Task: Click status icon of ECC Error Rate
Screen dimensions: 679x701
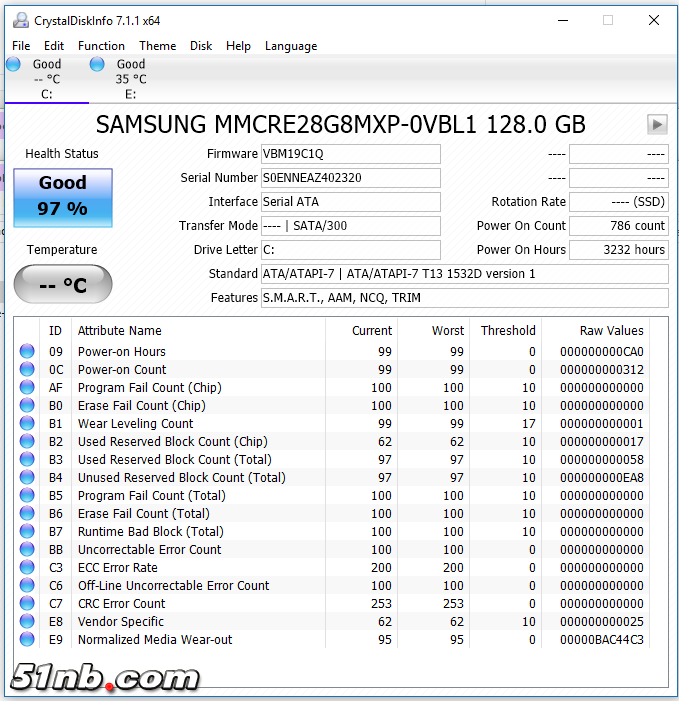Action: point(27,567)
